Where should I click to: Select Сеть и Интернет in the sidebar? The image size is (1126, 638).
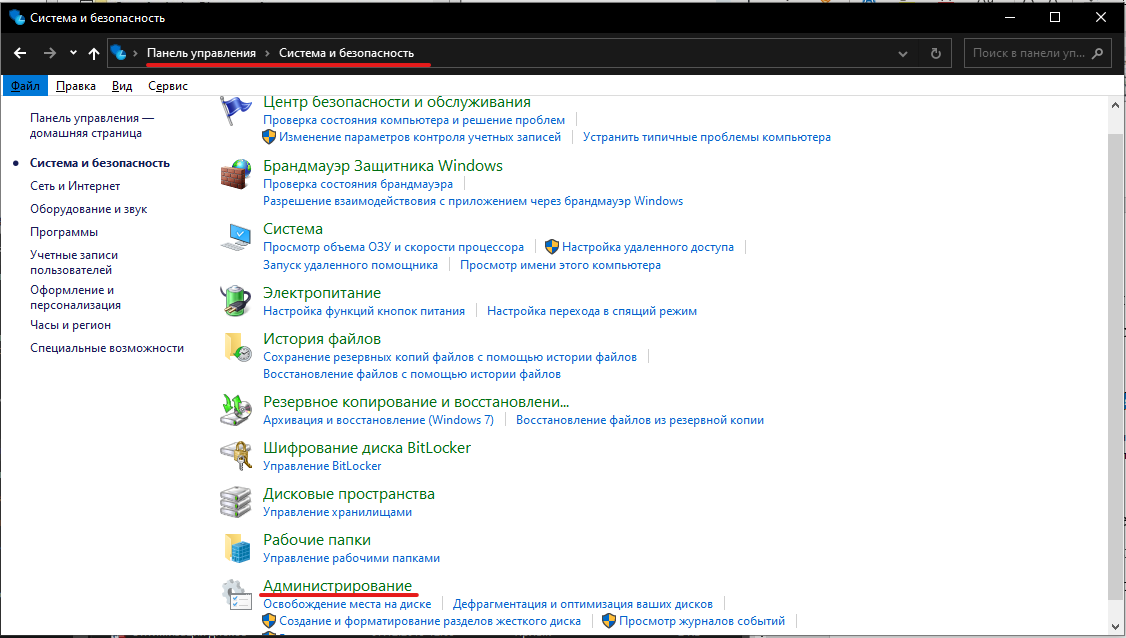point(75,186)
